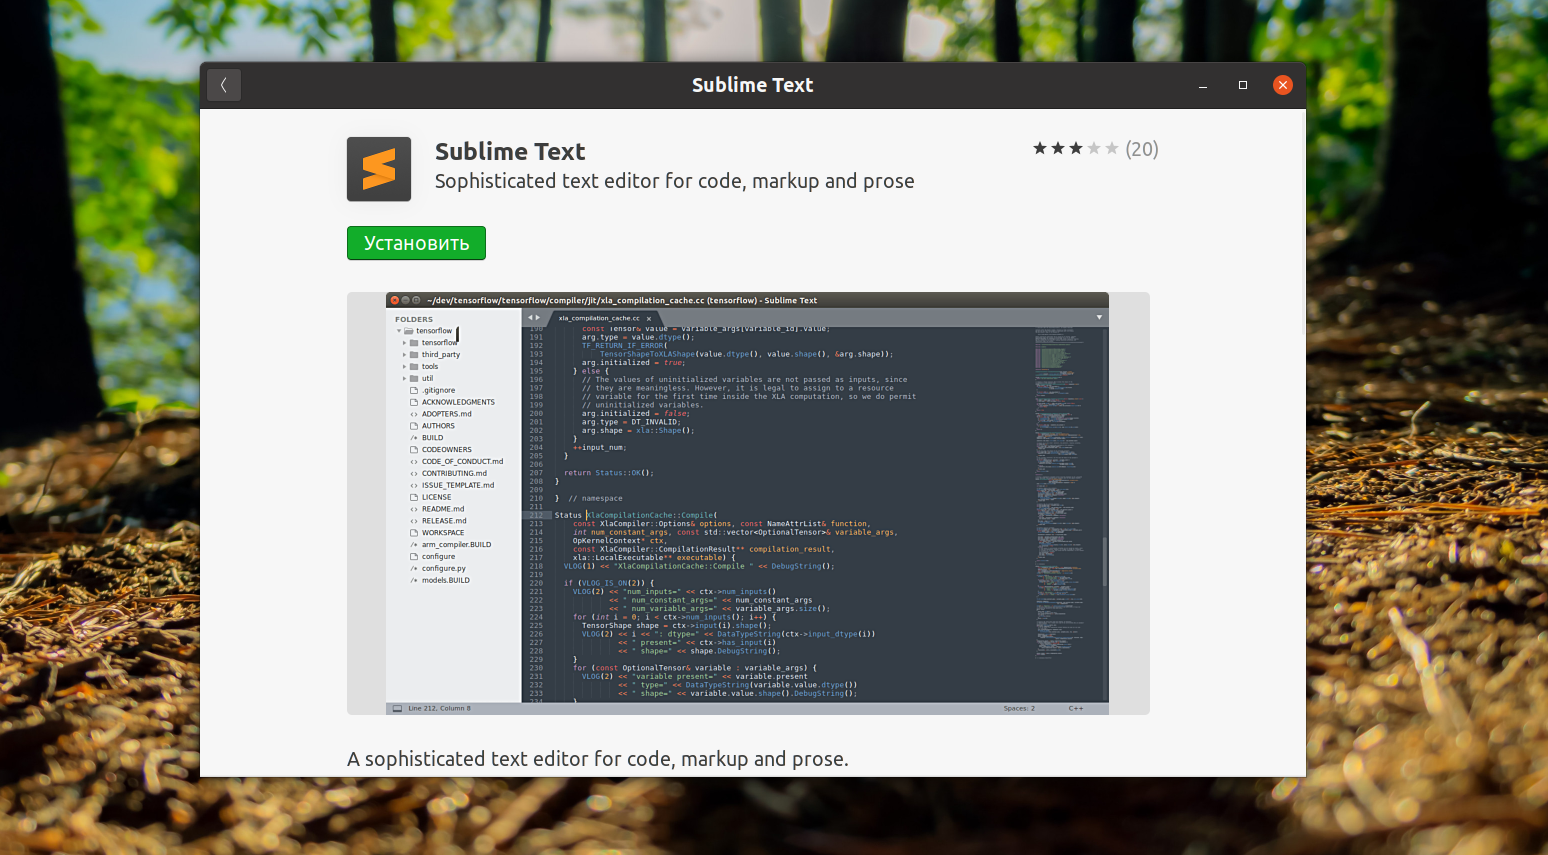Click the panel switcher icon in status bar
Screen dimensions: 1548x855
[397, 708]
